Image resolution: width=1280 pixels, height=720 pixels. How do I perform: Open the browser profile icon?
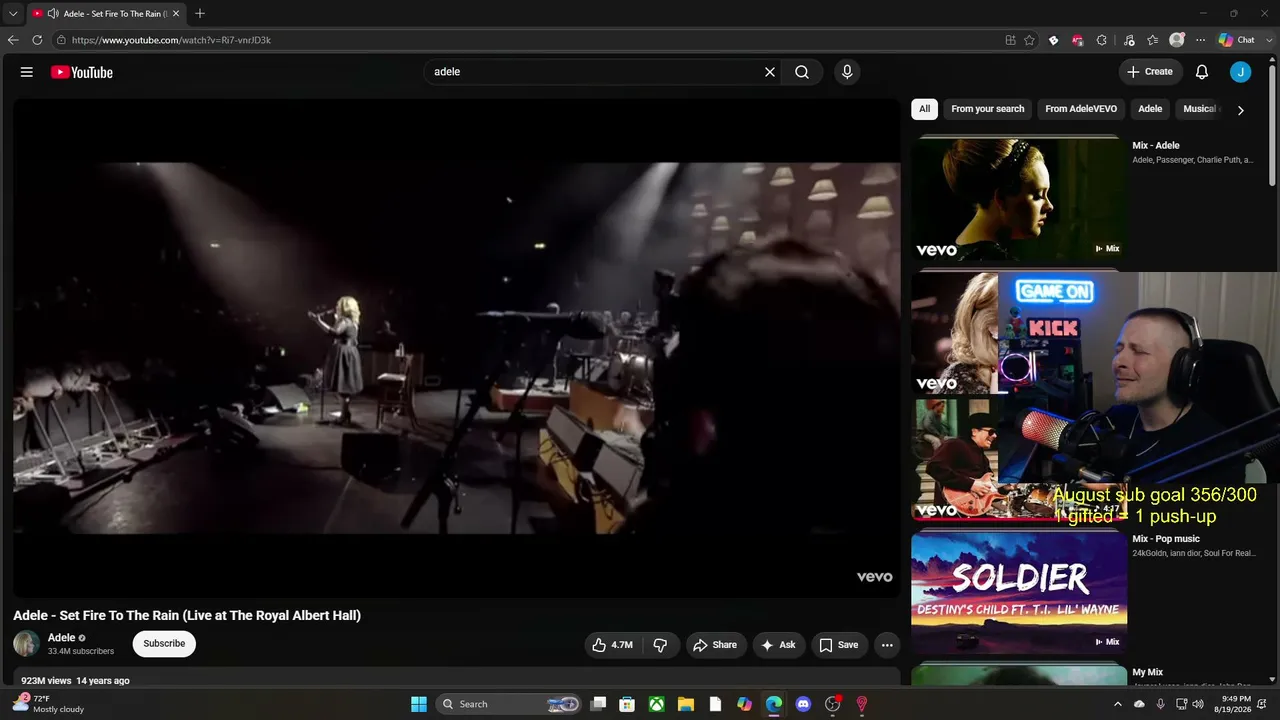click(x=1177, y=40)
